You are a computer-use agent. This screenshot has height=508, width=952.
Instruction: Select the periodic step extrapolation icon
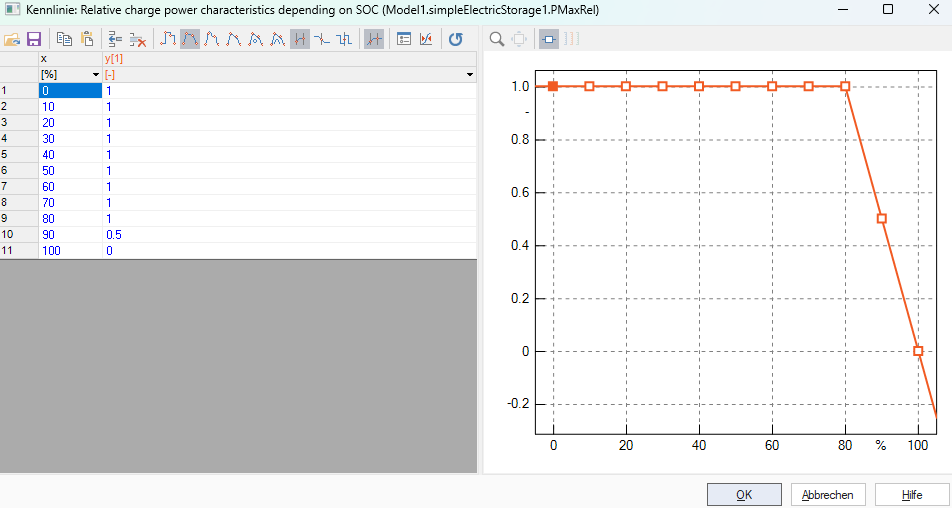click(344, 39)
